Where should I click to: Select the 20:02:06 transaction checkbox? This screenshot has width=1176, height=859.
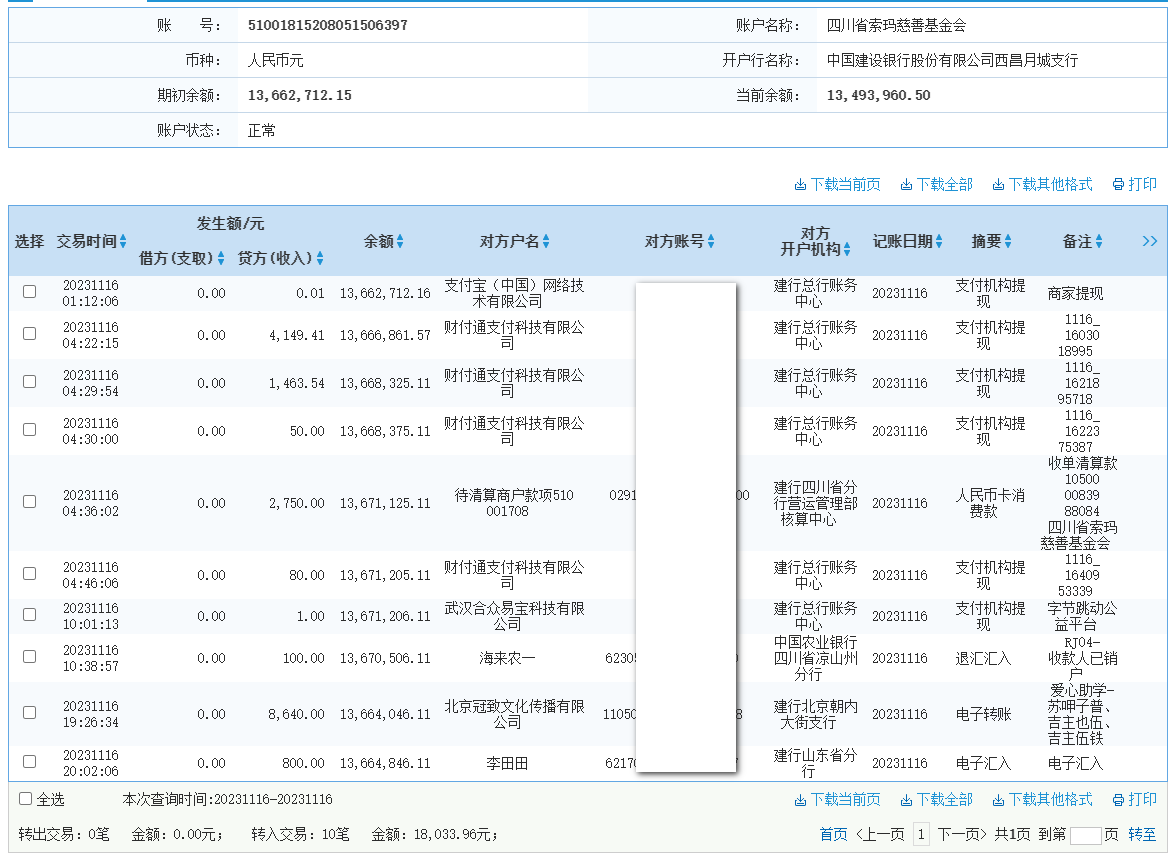(x=29, y=762)
